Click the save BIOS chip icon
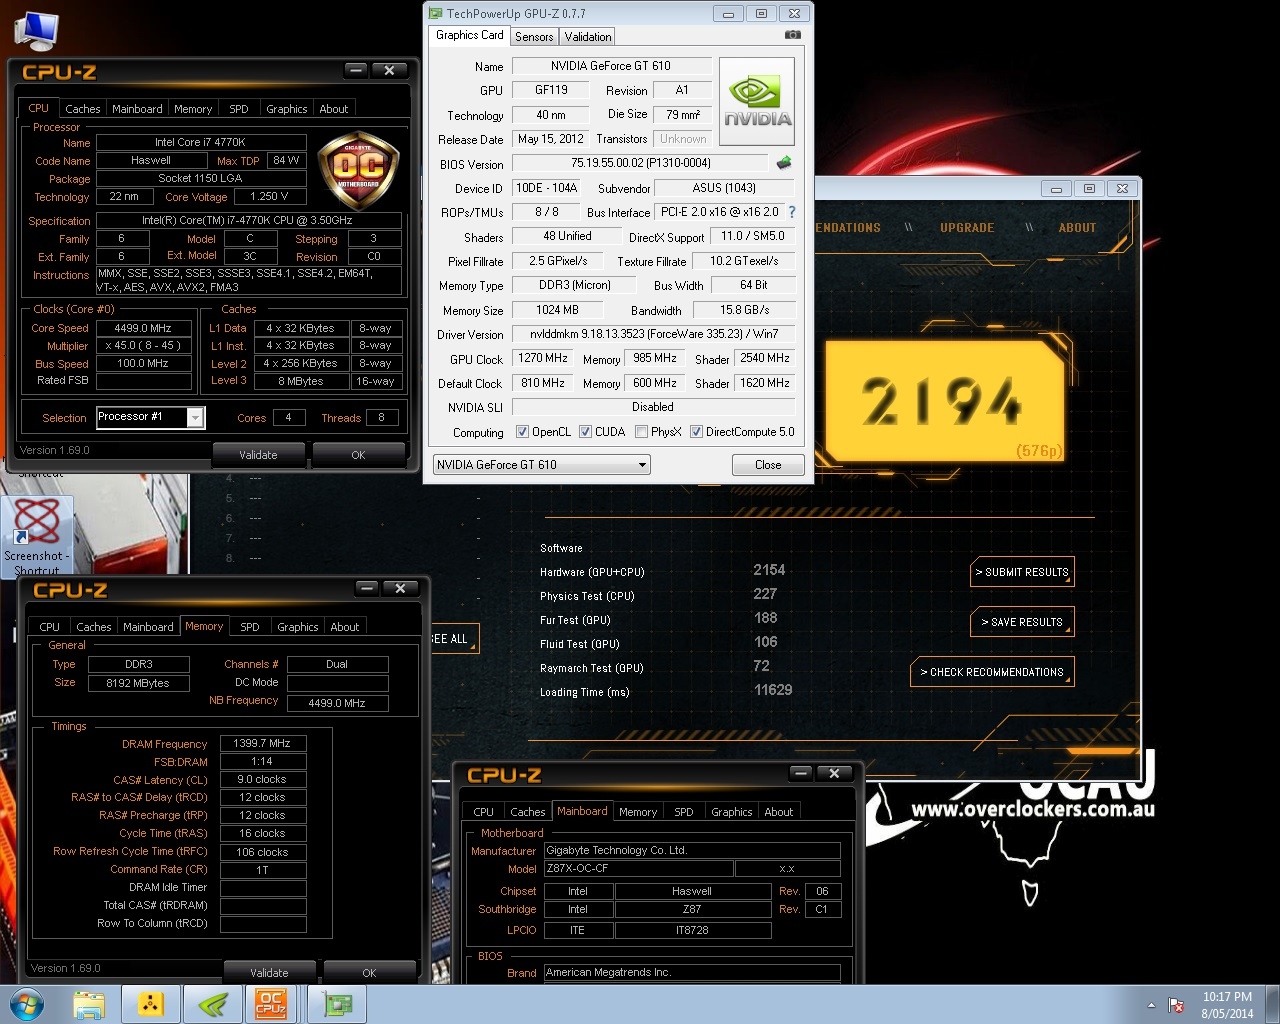 784,163
